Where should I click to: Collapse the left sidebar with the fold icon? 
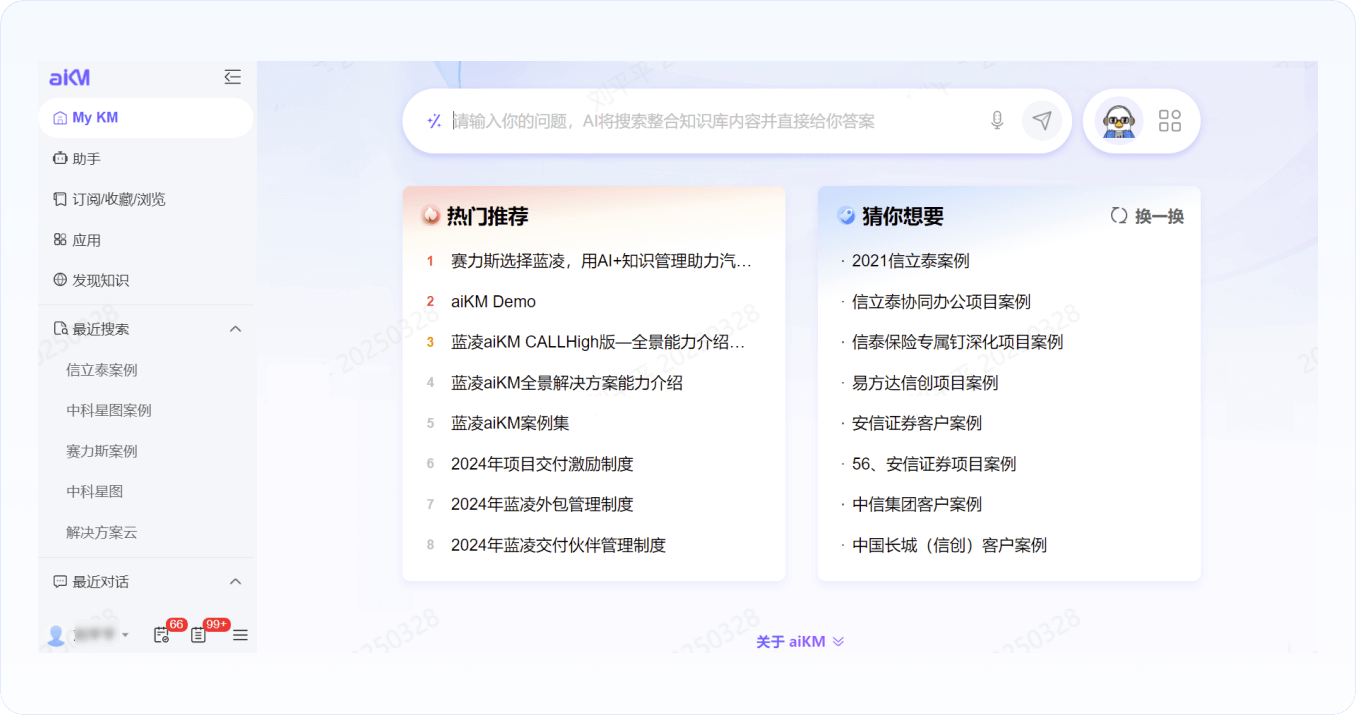click(x=232, y=77)
